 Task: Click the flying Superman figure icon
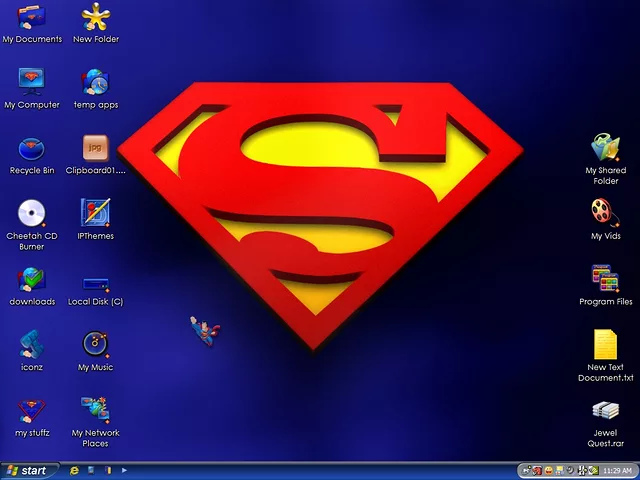205,331
